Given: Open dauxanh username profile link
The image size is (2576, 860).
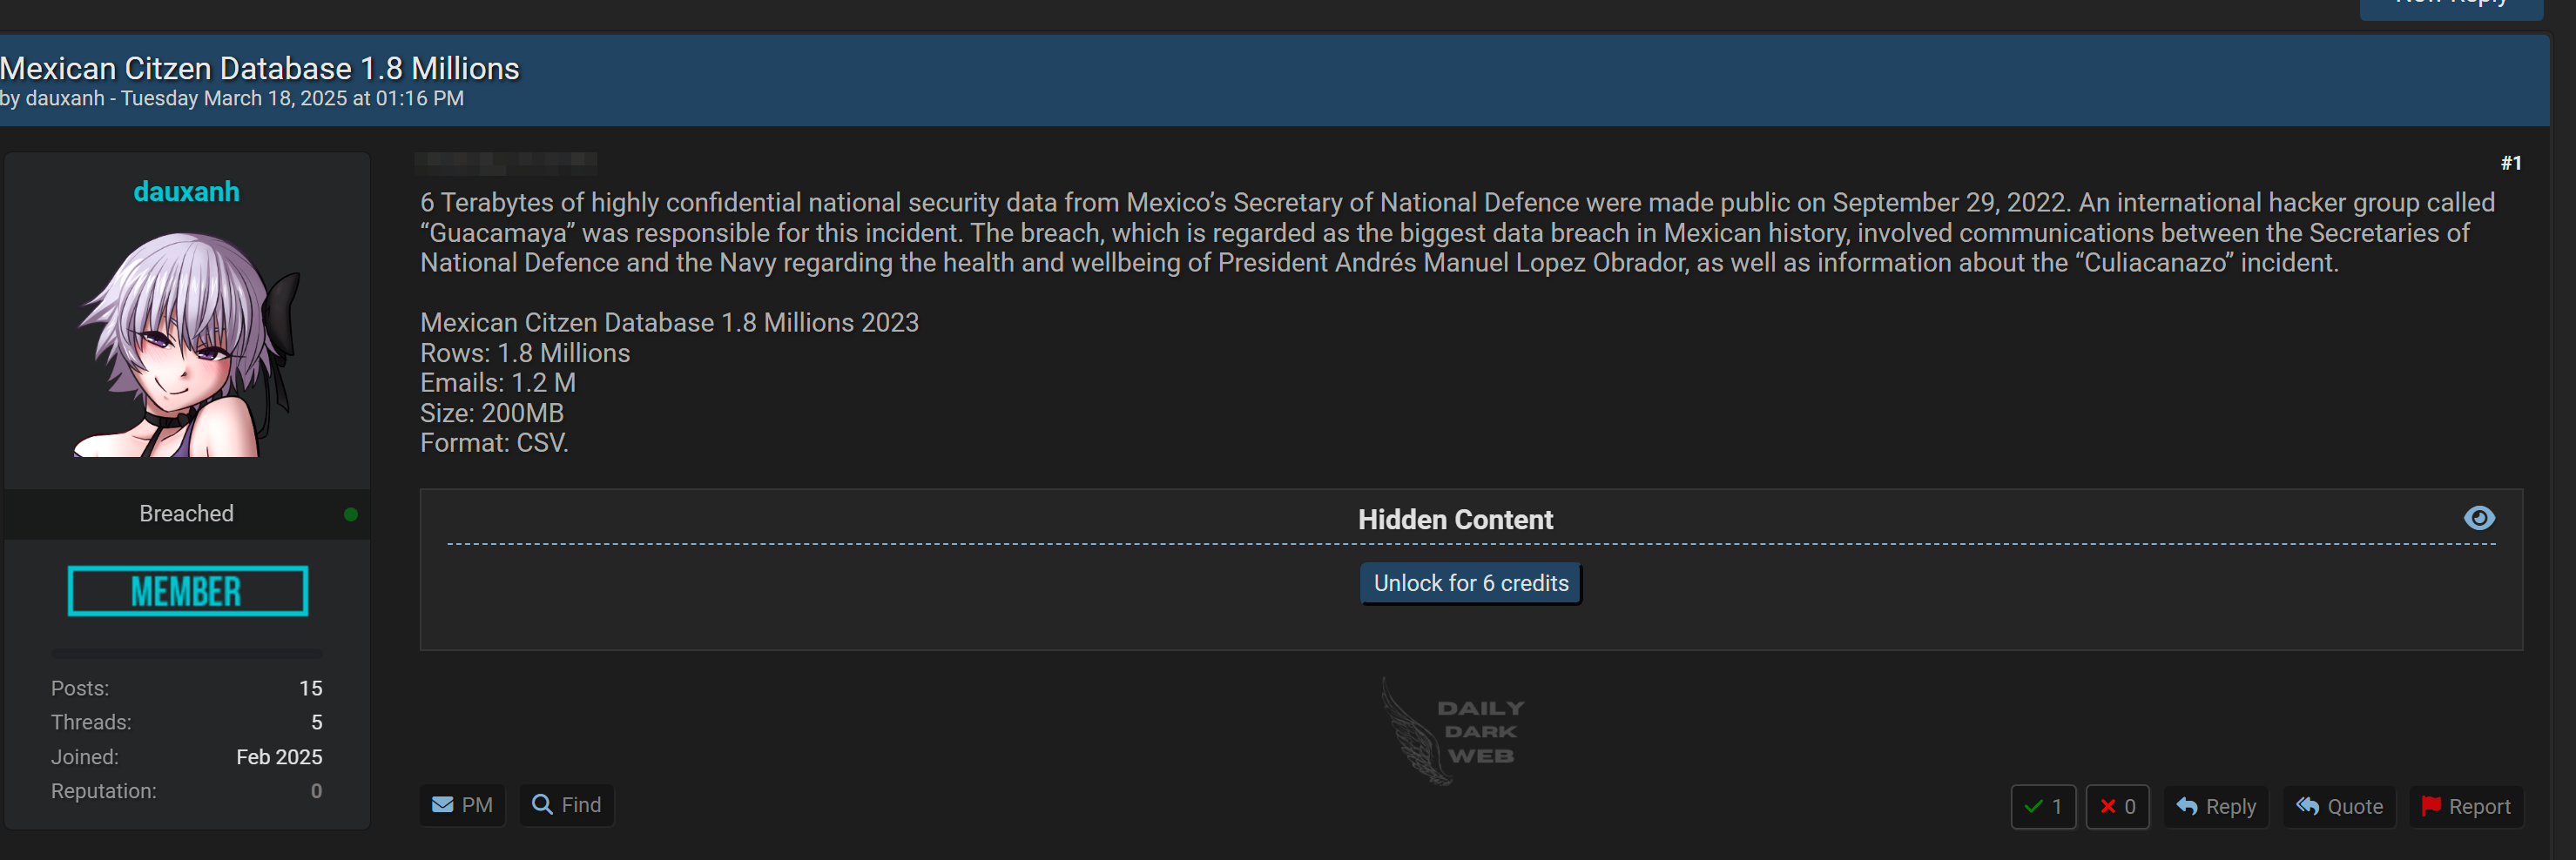Looking at the screenshot, I should [187, 191].
